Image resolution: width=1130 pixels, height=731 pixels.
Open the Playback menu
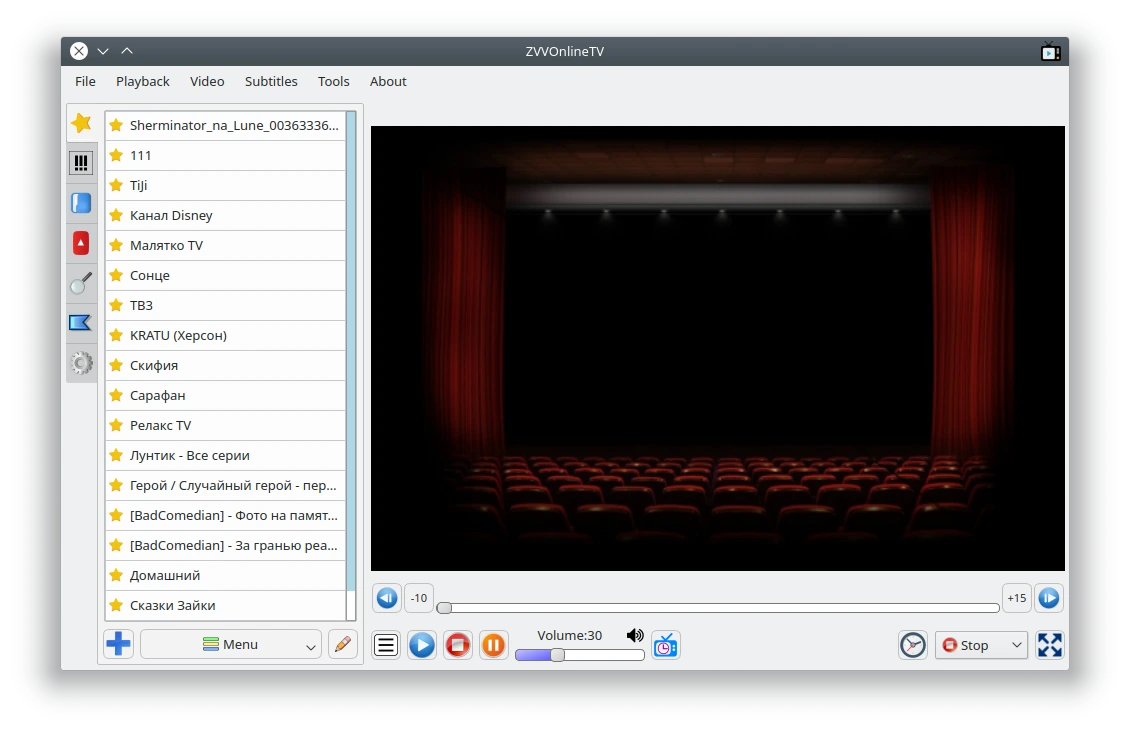click(x=143, y=81)
